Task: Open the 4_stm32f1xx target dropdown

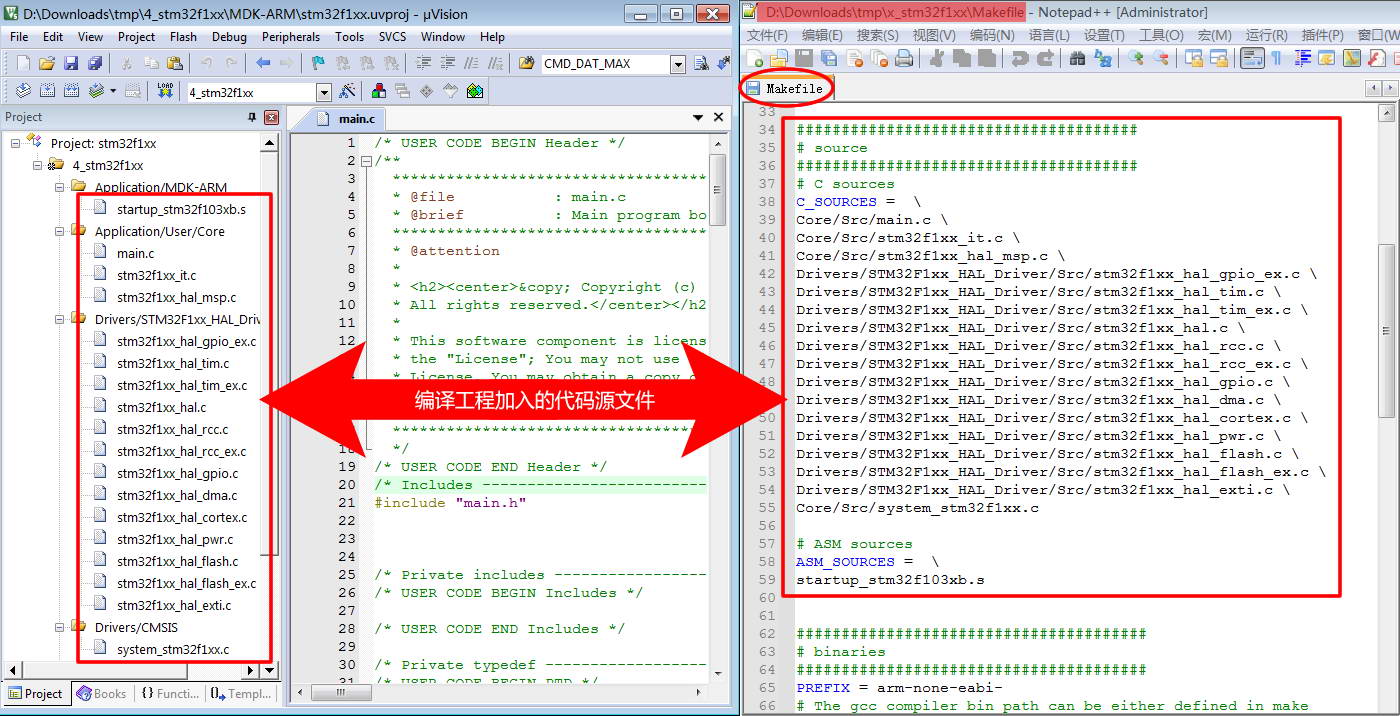Action: 323,93
